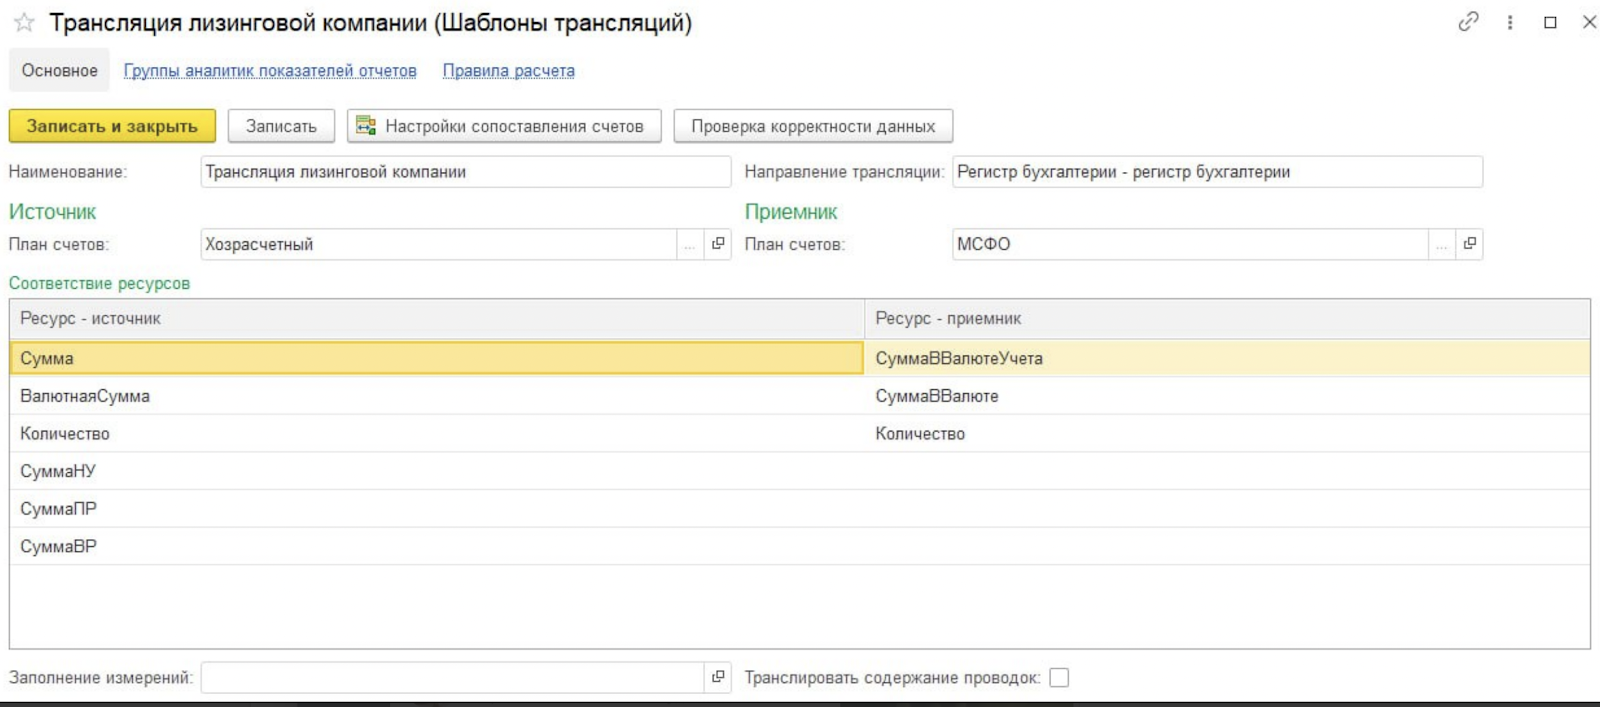Select the Сумма source resource row
1600x707 pixels.
[437, 358]
